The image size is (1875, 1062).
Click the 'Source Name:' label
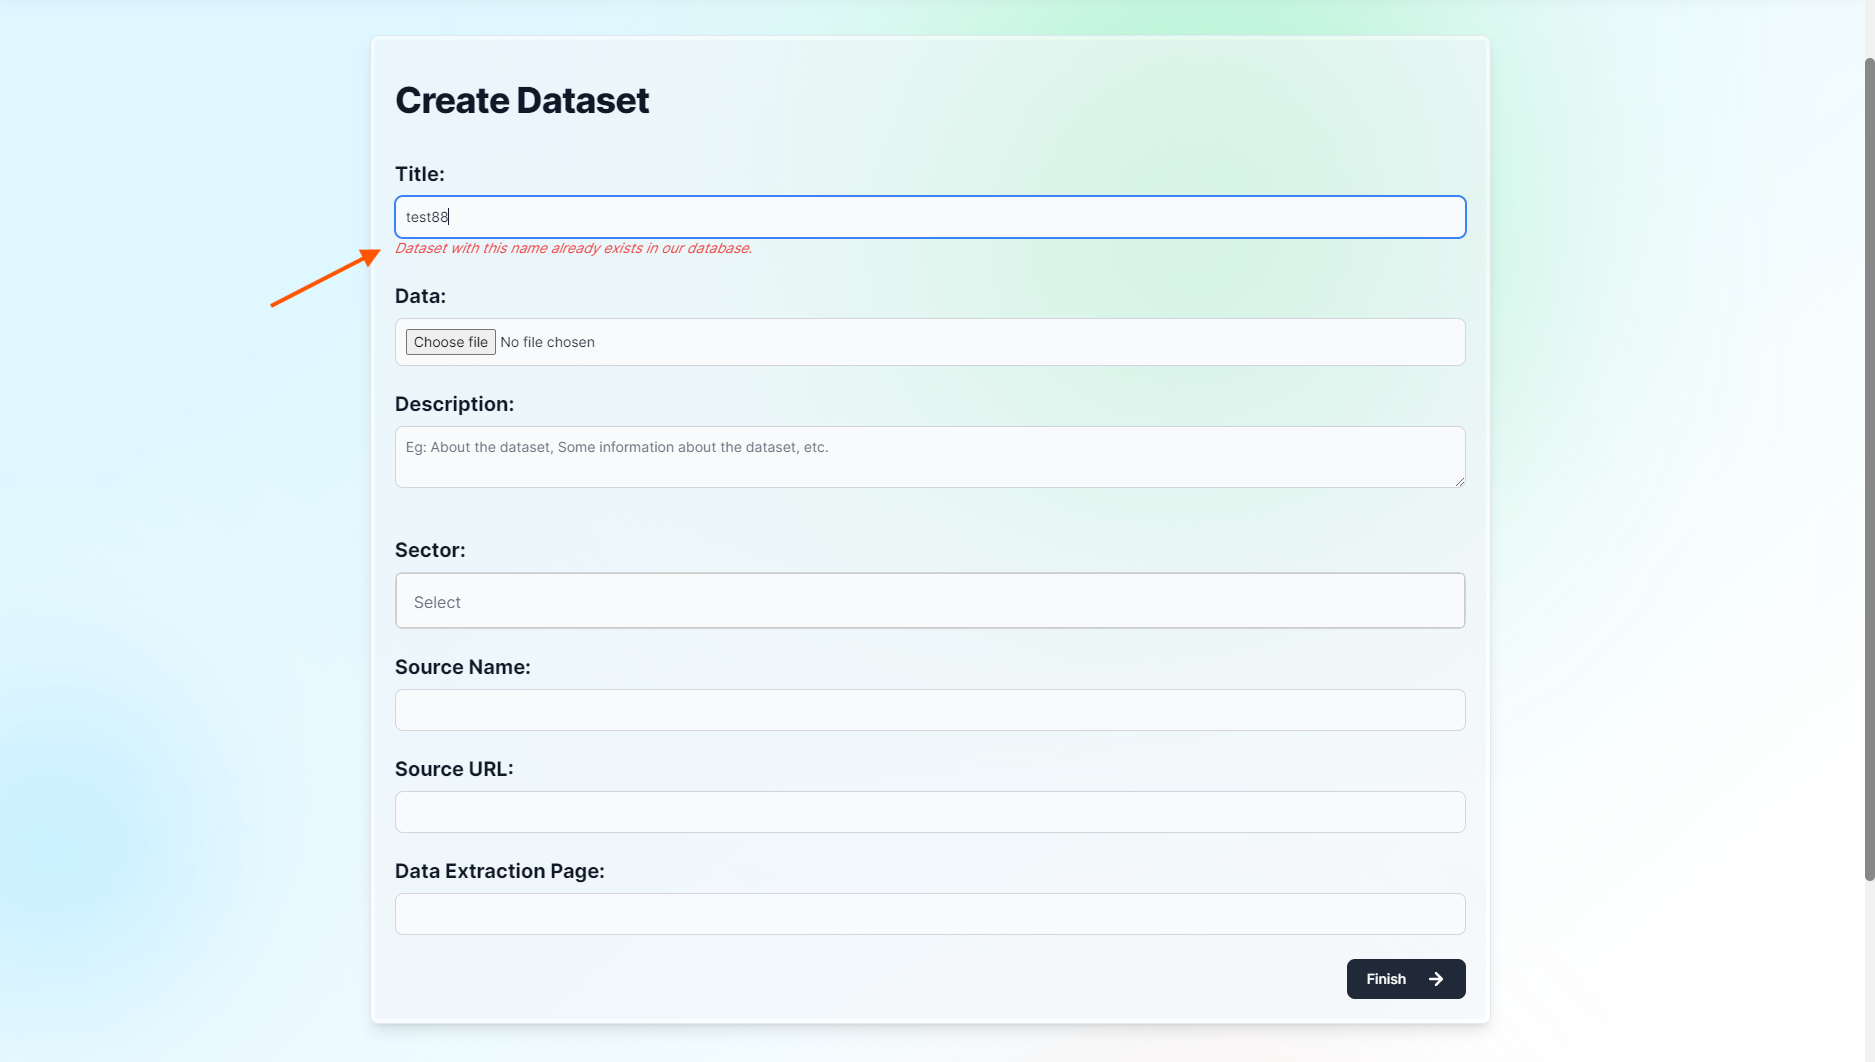pos(462,667)
